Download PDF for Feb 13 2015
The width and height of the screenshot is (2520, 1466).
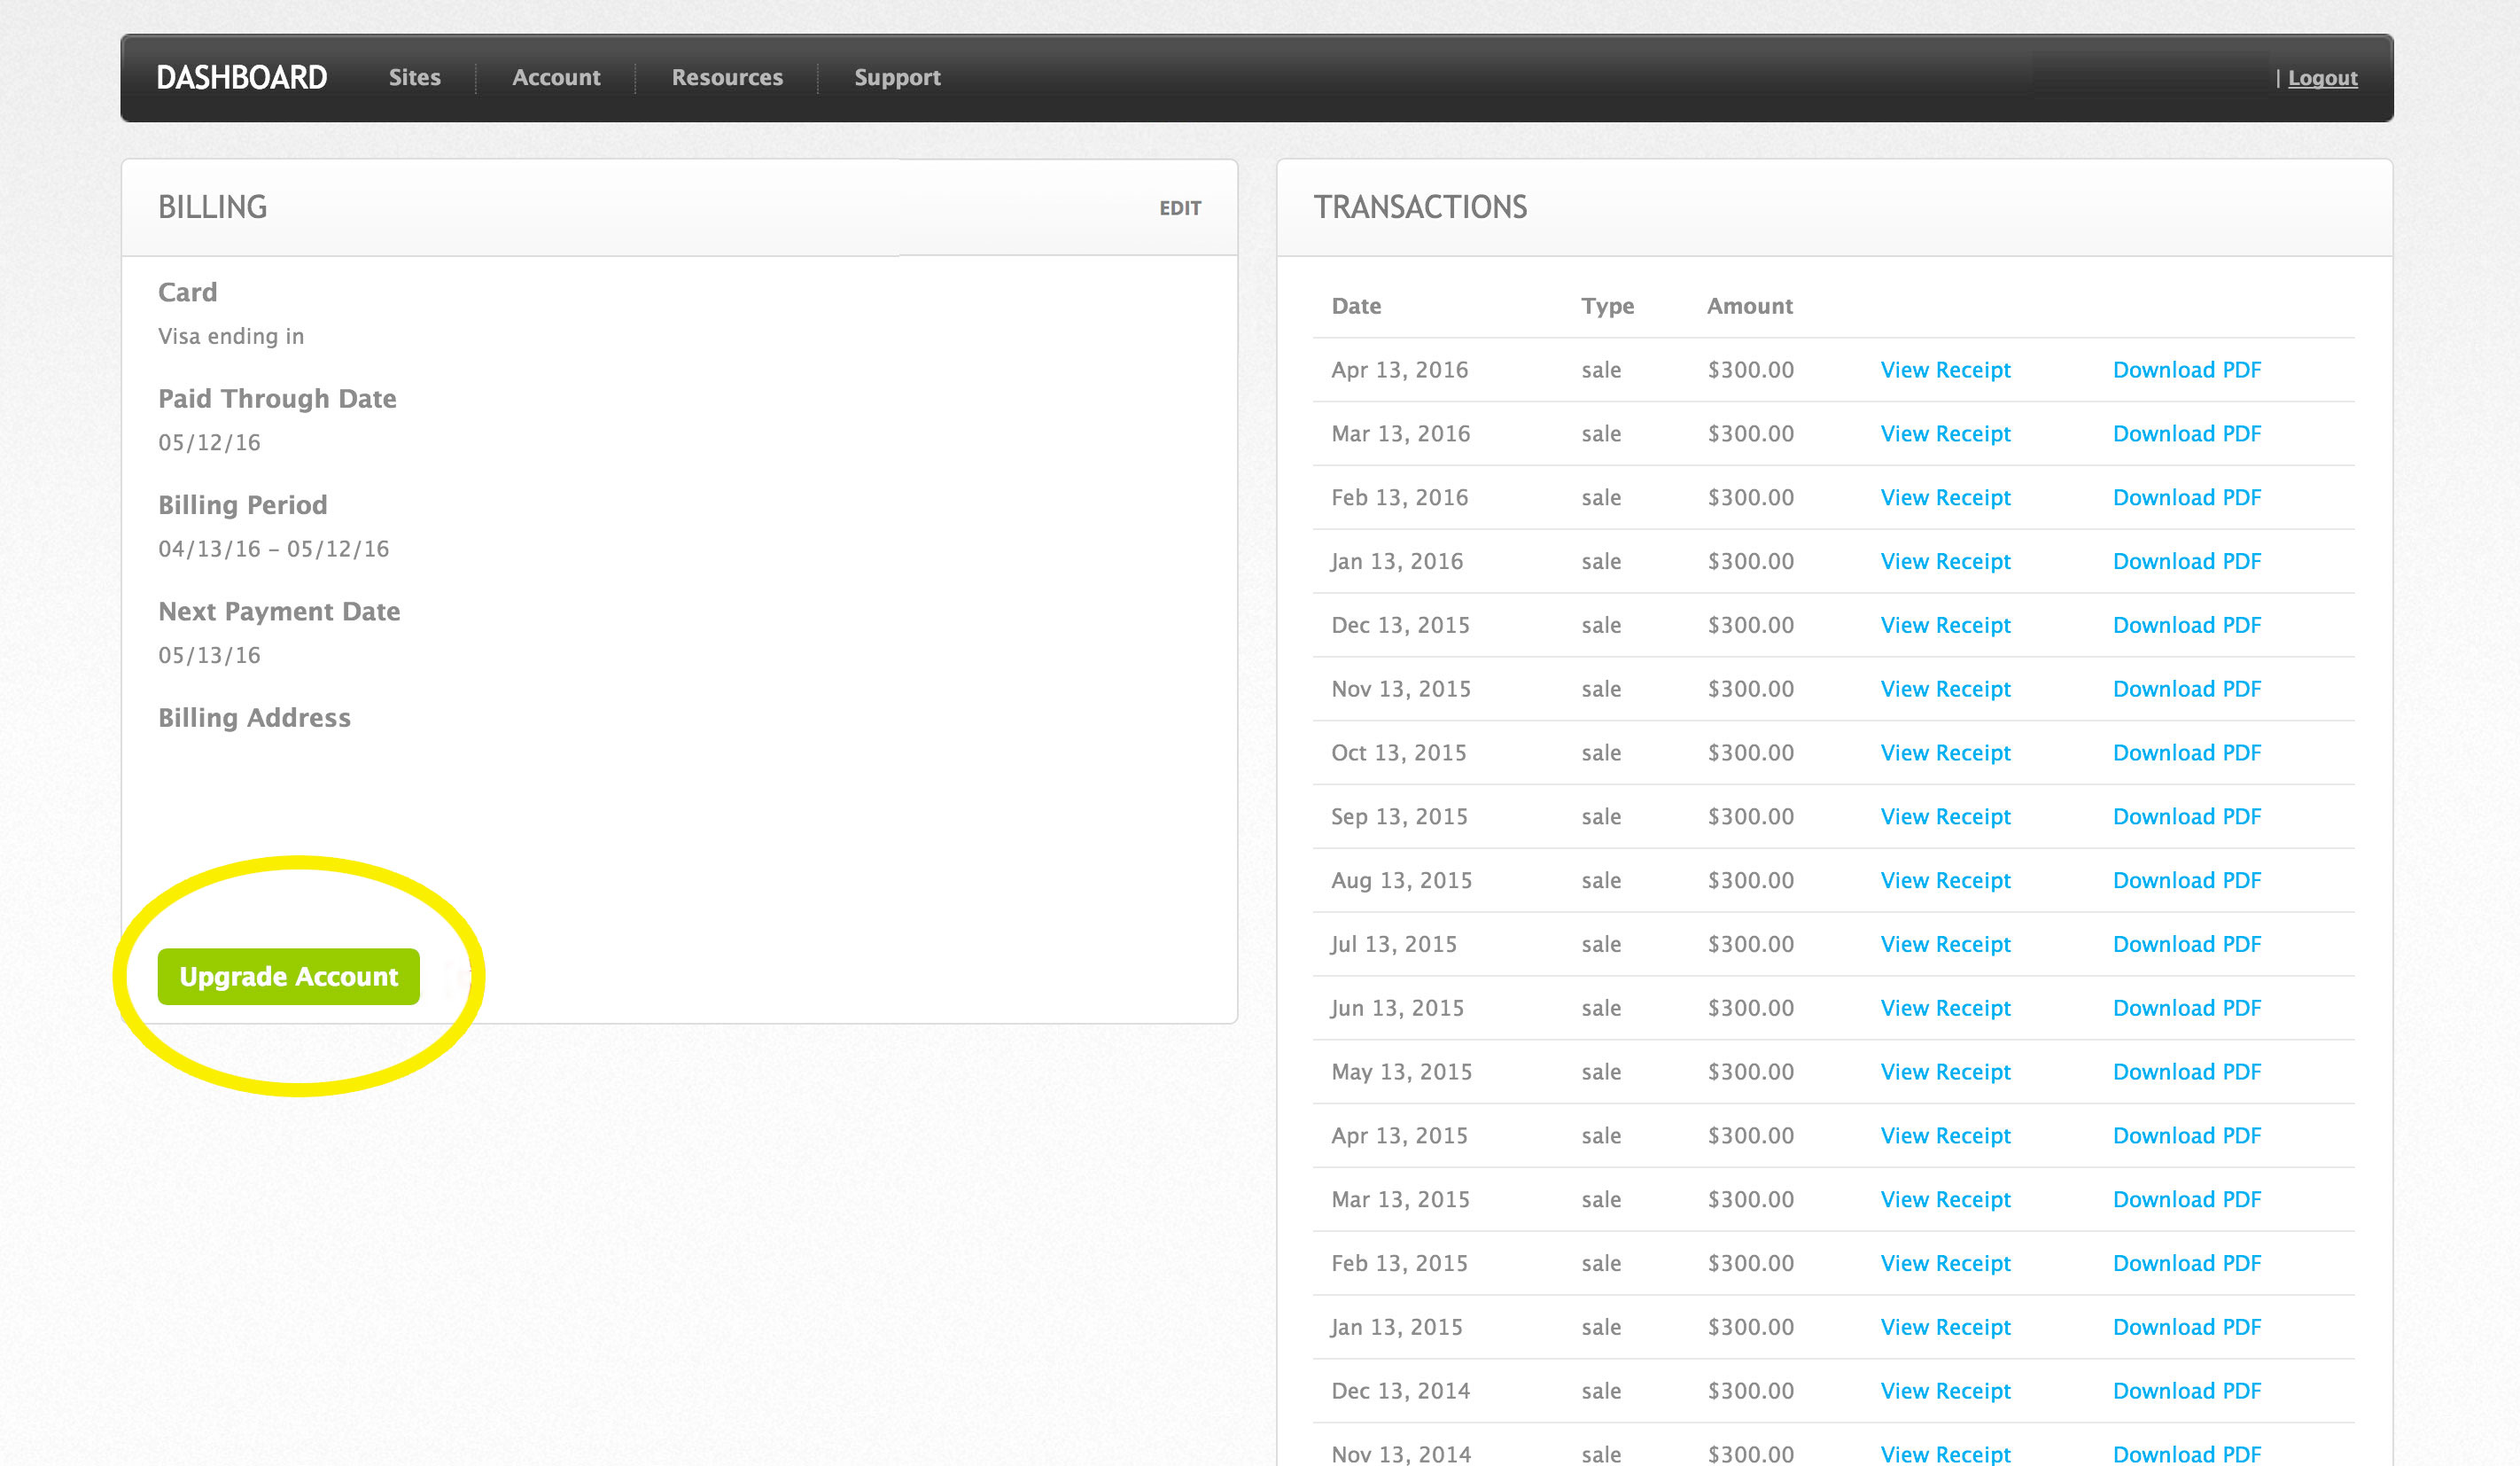coord(2185,1262)
